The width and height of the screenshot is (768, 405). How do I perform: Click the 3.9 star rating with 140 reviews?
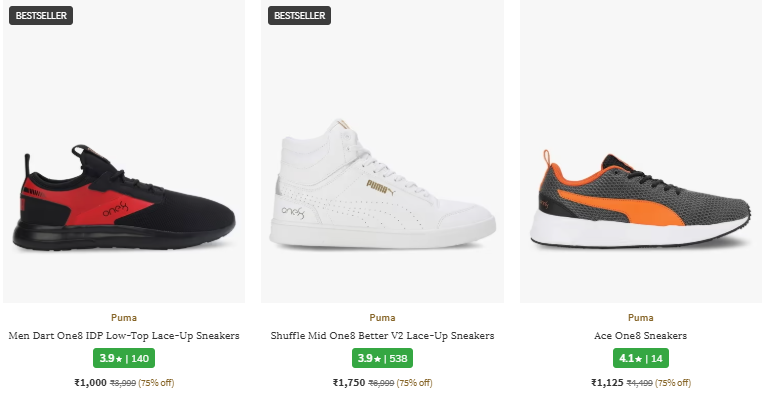(124, 358)
